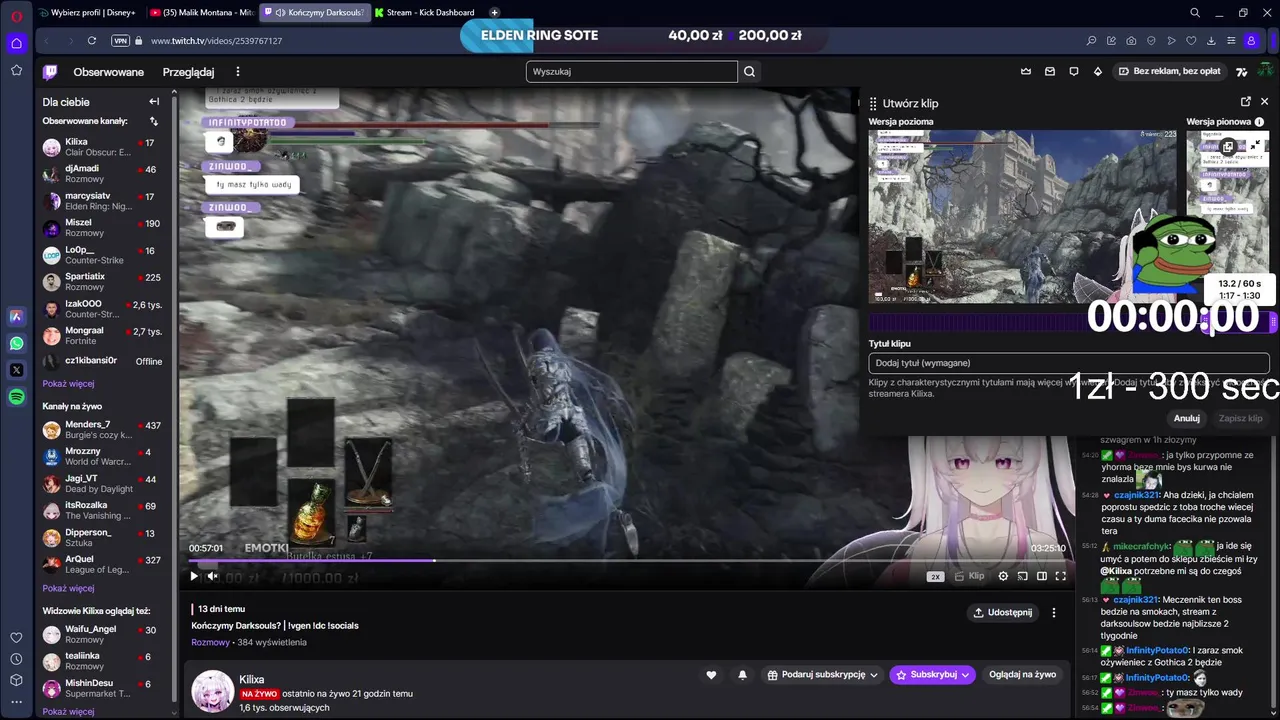Cast the video to a device
This screenshot has height=720, width=1280.
pos(1022,576)
